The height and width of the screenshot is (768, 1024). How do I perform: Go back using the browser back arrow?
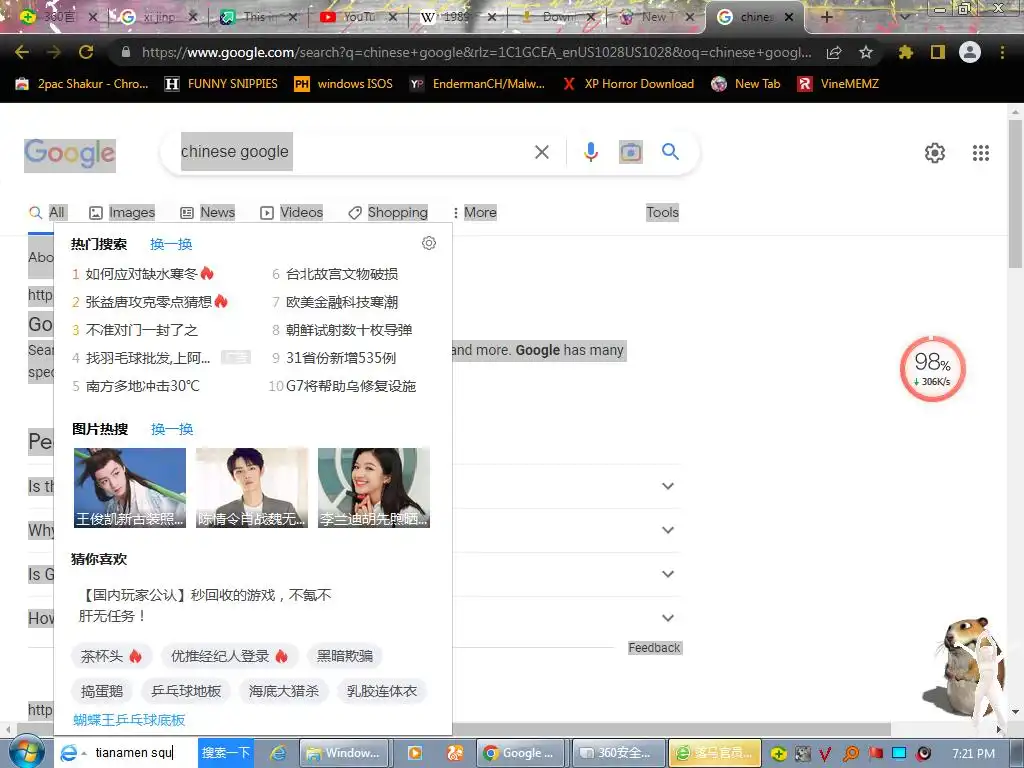[22, 52]
